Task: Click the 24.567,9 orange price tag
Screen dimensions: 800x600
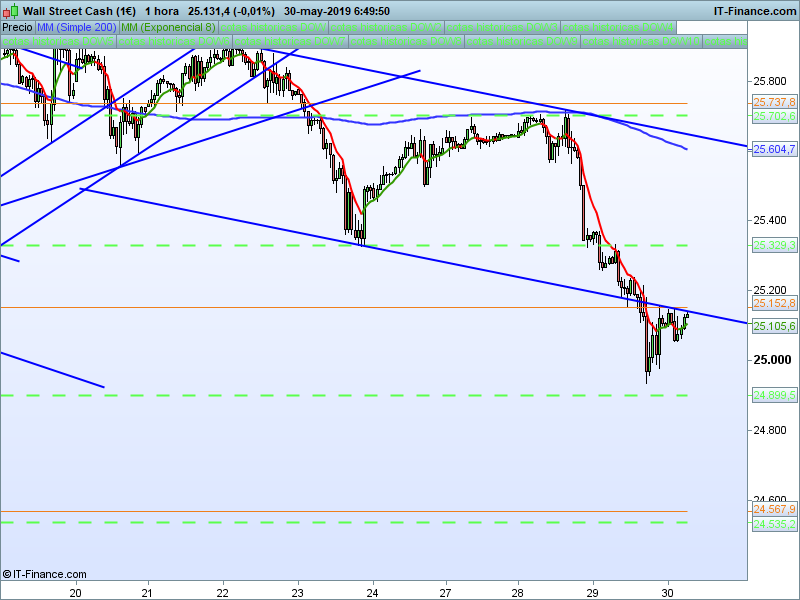Action: point(774,509)
